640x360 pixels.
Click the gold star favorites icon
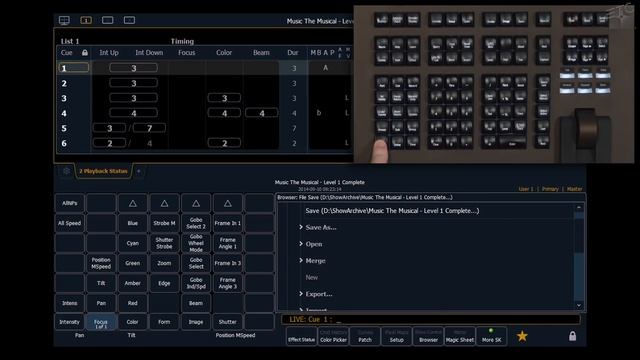pos(522,336)
